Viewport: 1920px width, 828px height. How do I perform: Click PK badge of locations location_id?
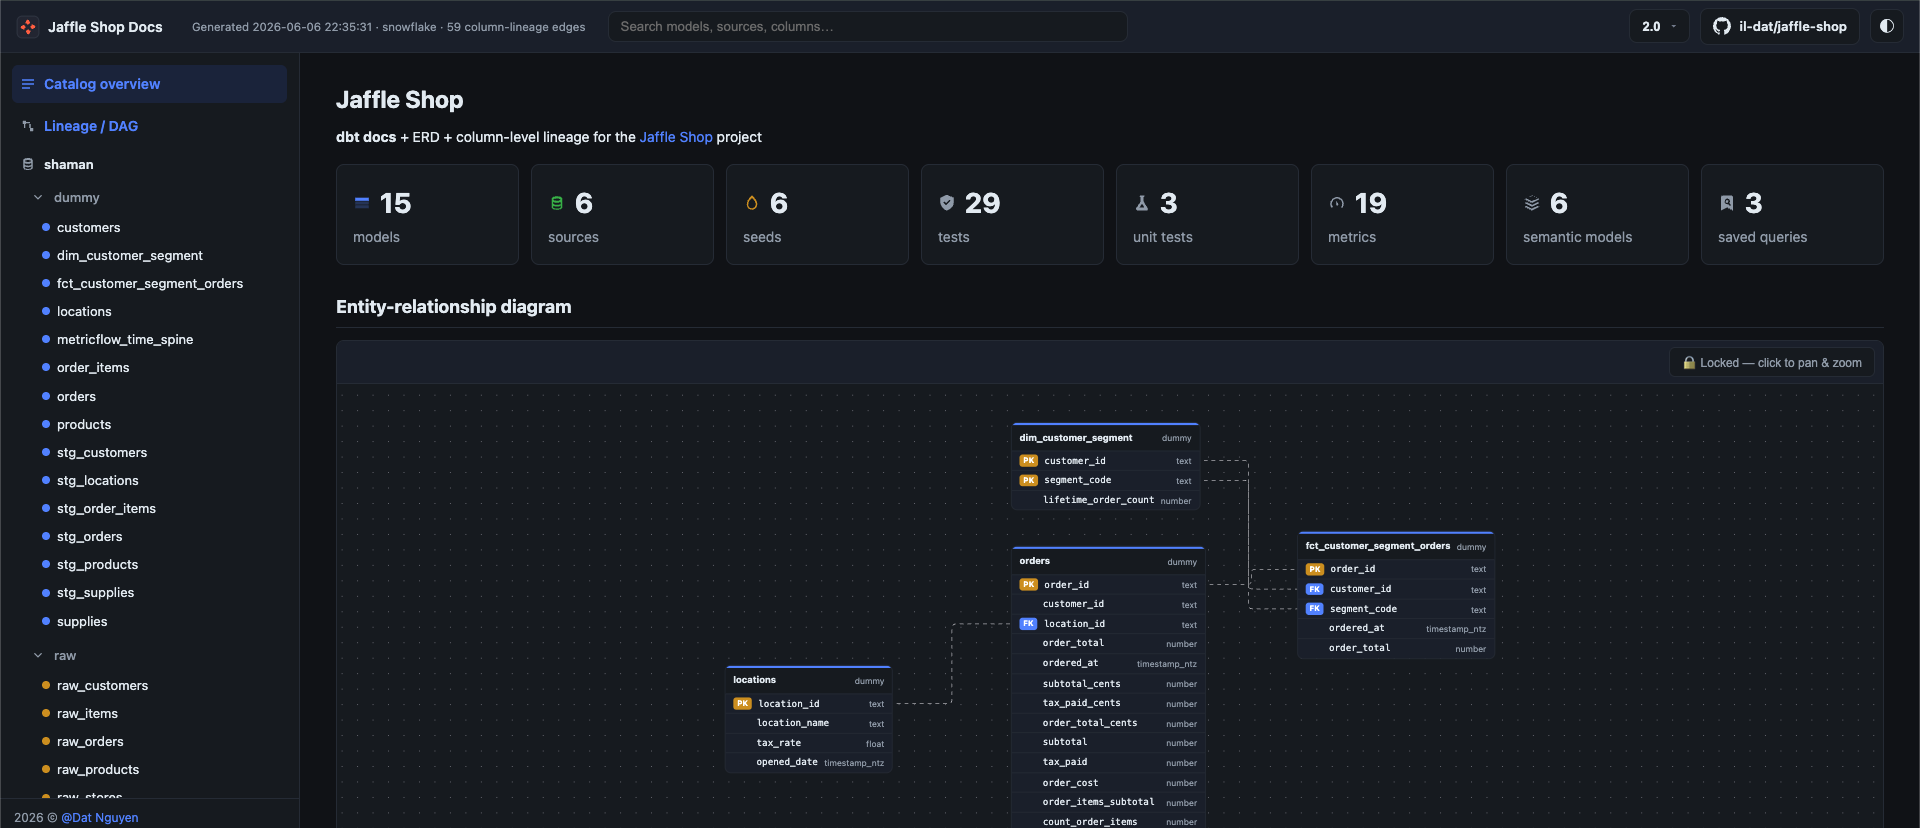click(742, 704)
